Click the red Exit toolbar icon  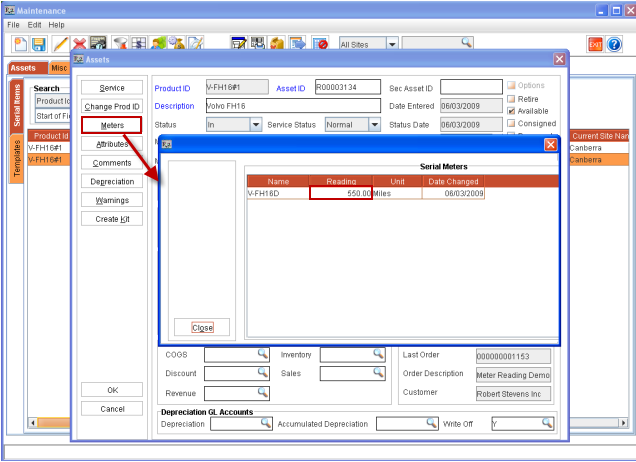(x=595, y=44)
